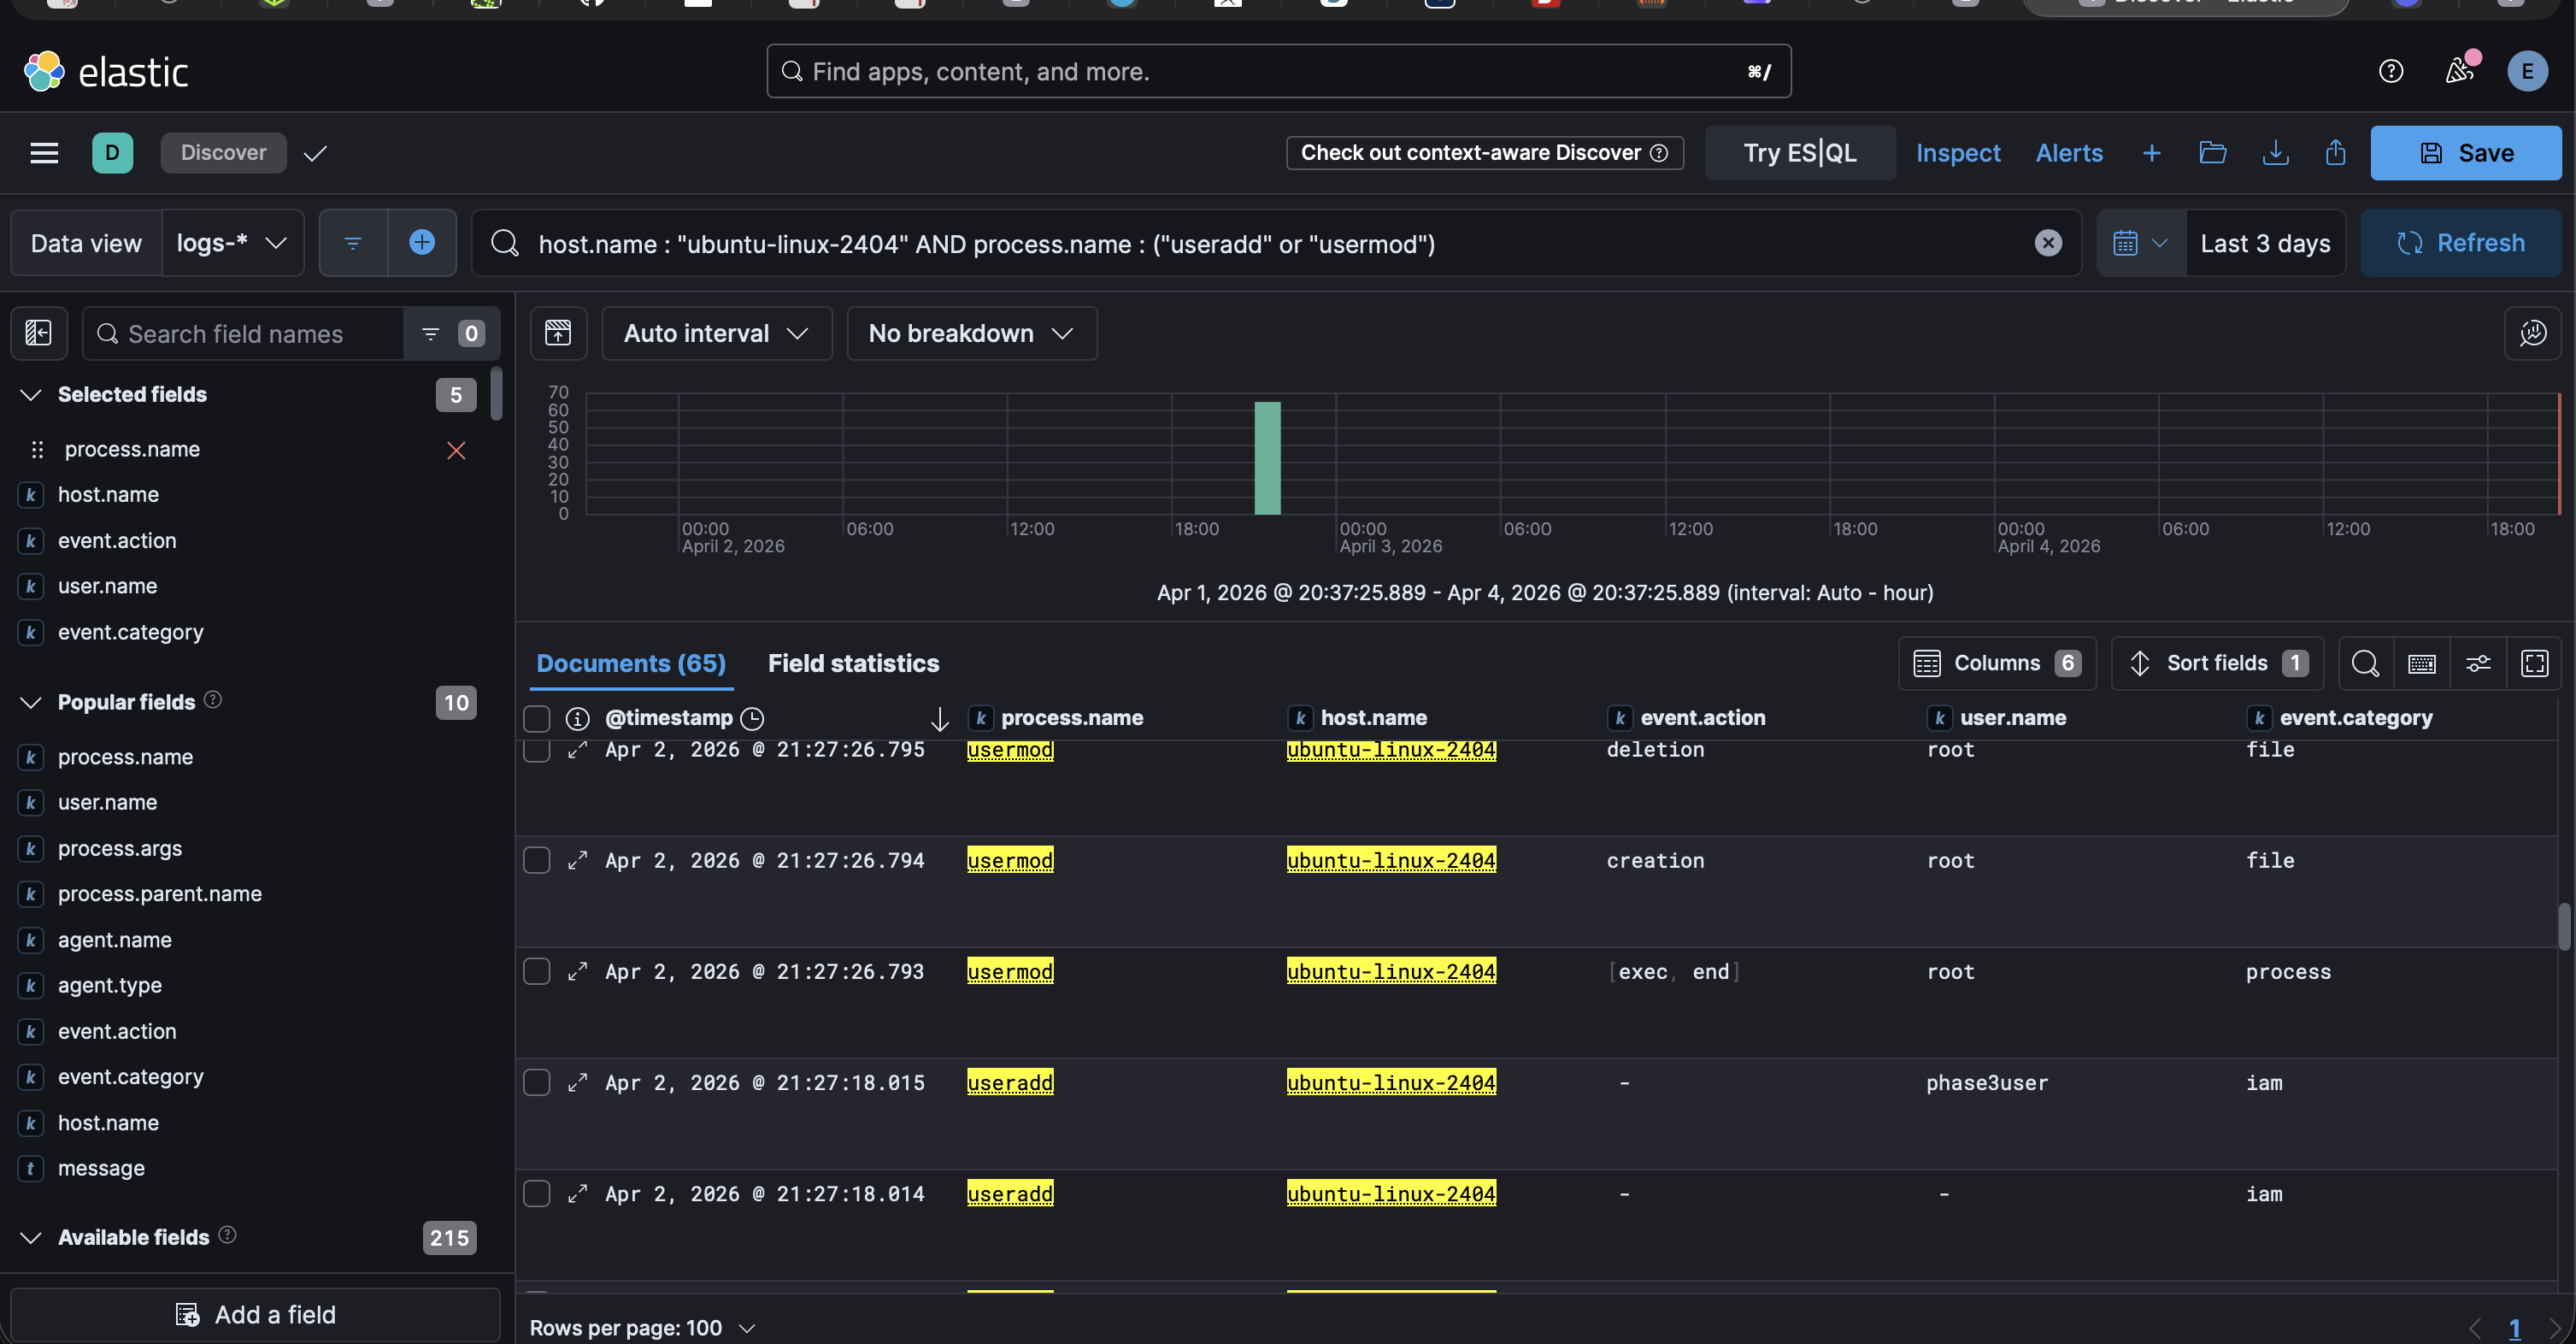Screen dimensions: 2576x1344
Task: Click the documents table vertical scrollbar
Action: [x=2564, y=927]
